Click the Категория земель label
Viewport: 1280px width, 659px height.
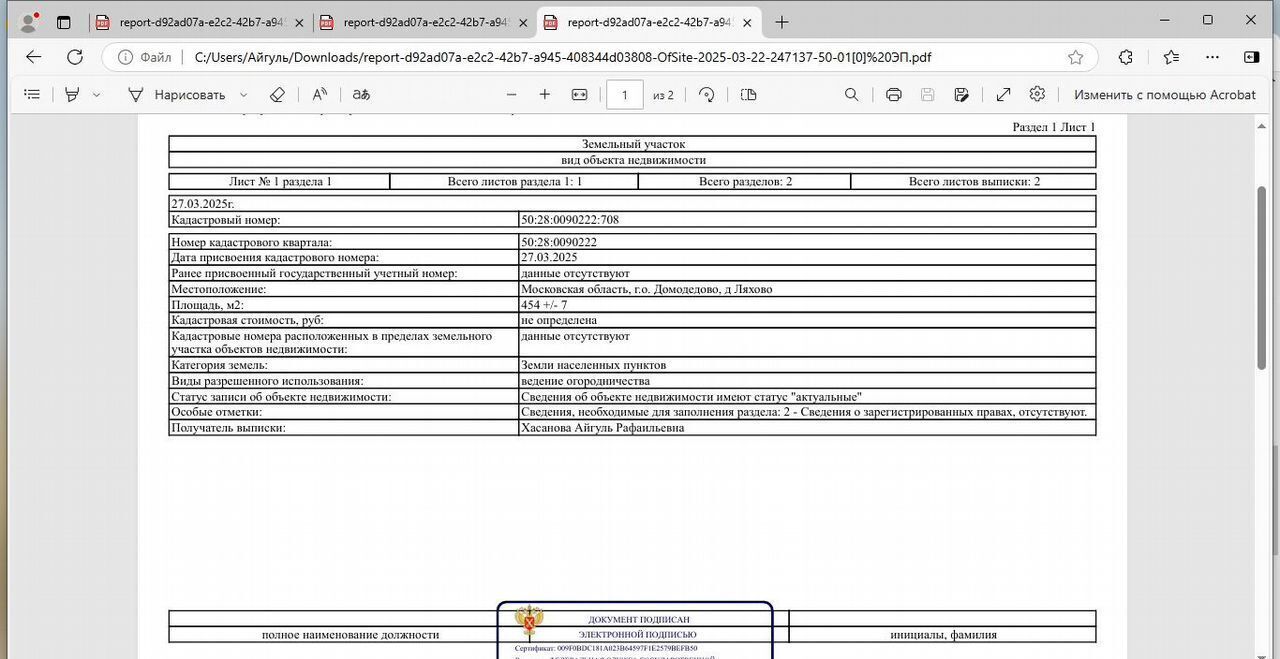click(x=219, y=365)
